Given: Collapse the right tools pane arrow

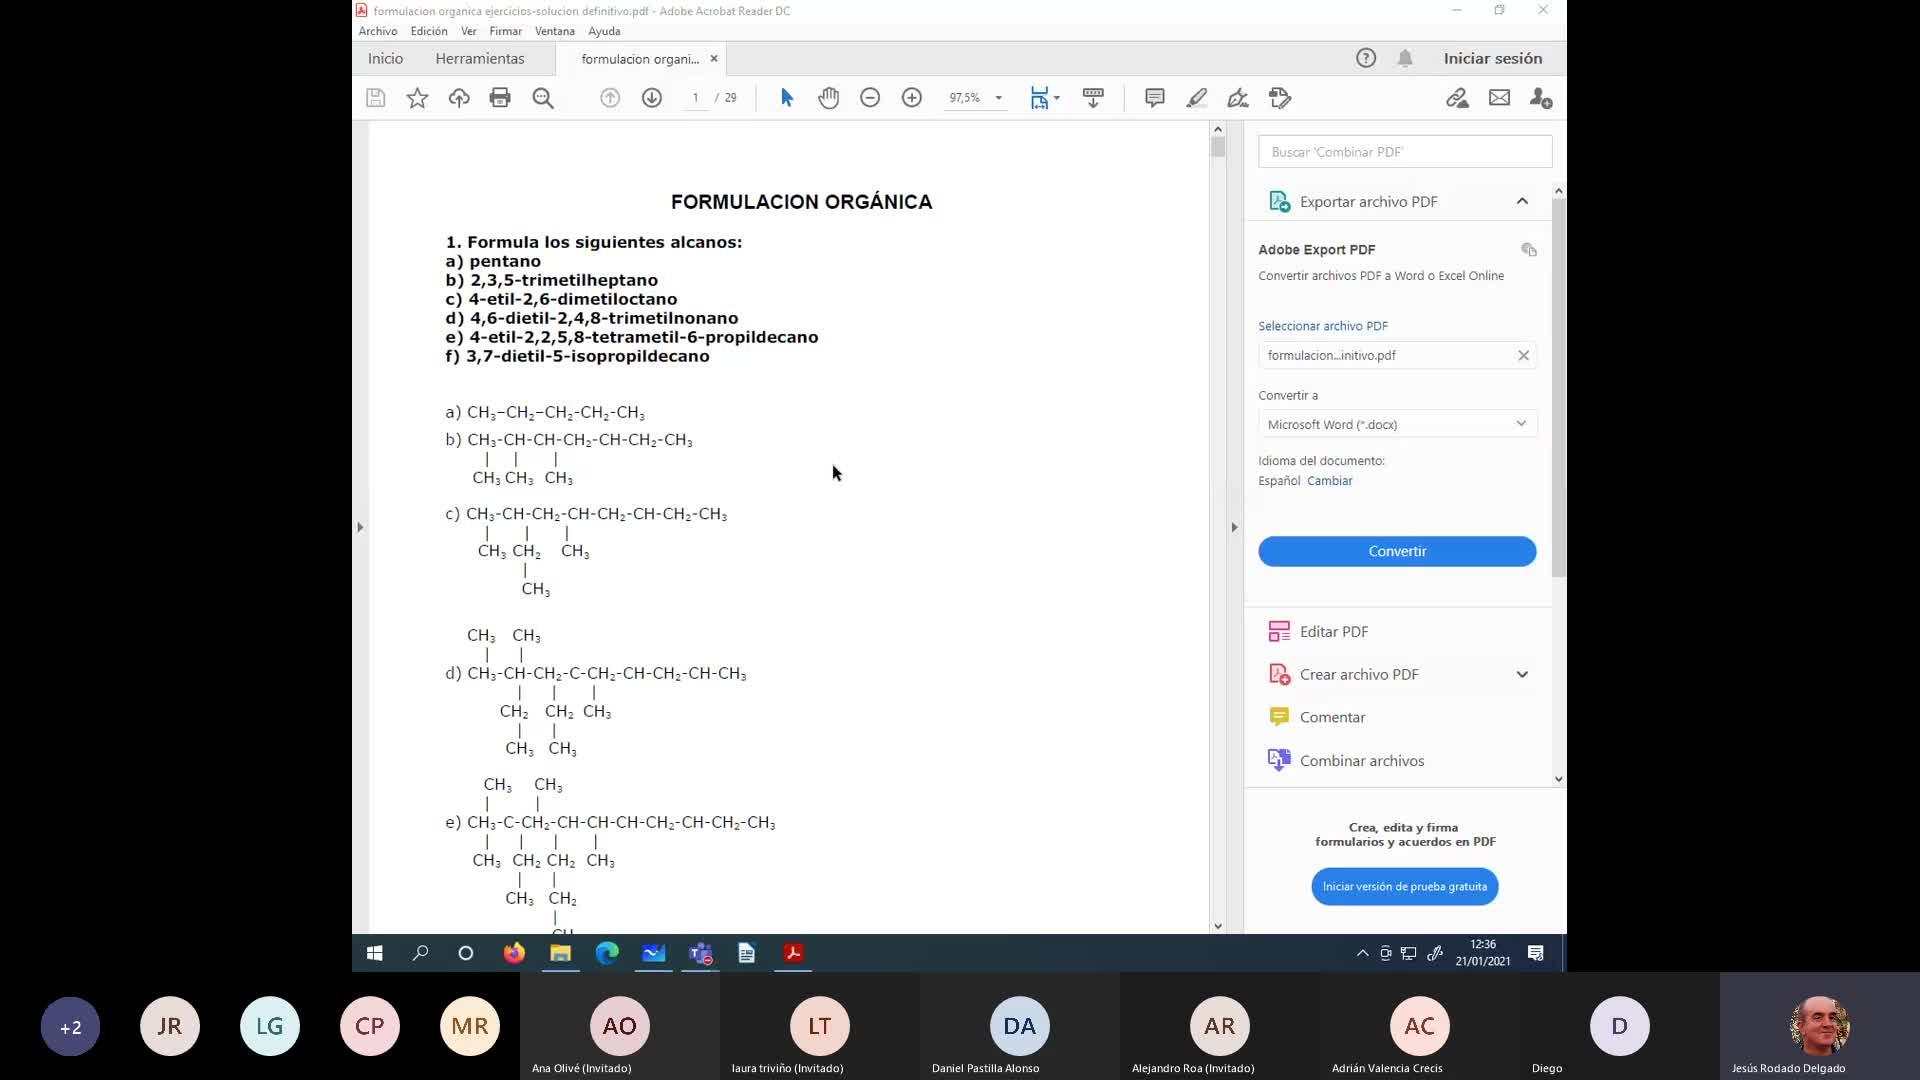Looking at the screenshot, I should tap(1234, 527).
